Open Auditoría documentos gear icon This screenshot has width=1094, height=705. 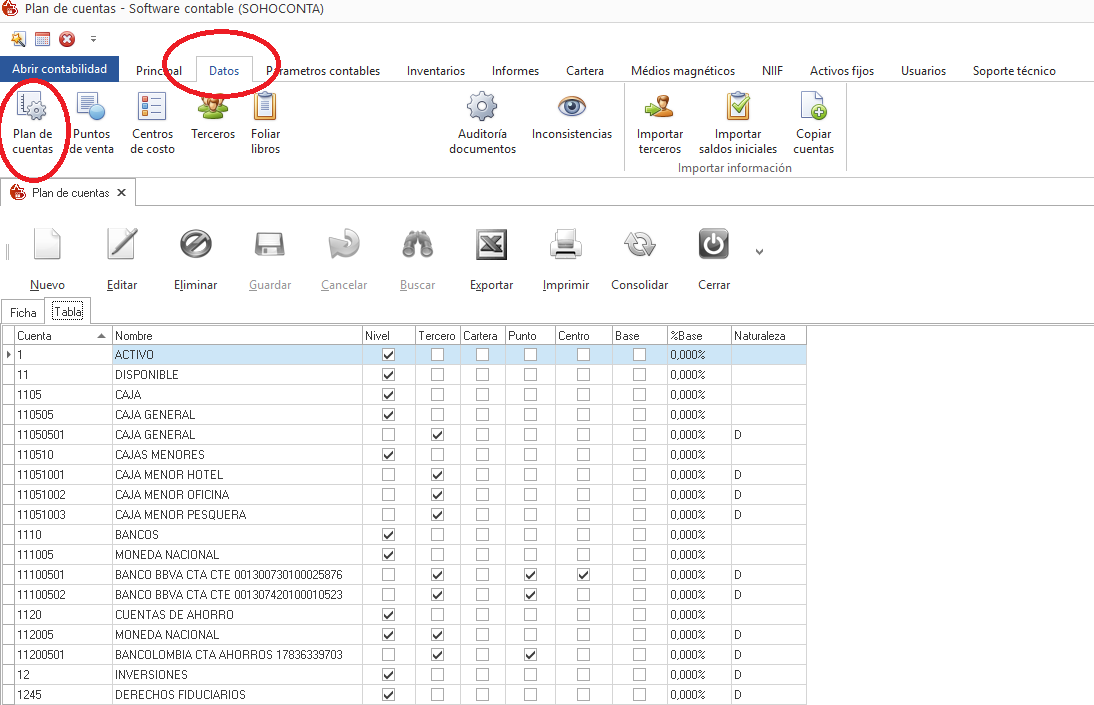482,107
